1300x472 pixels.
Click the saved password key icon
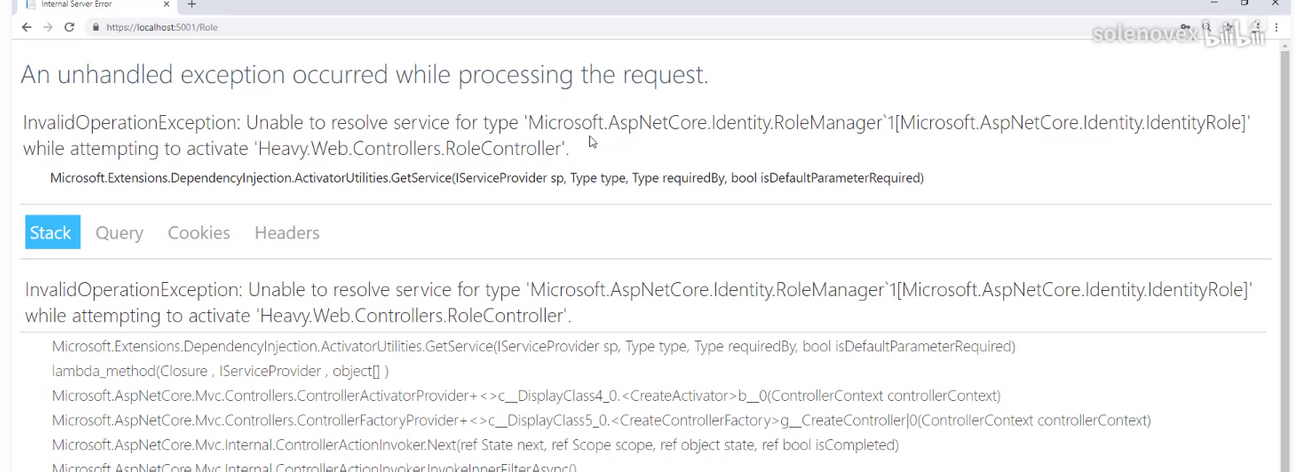point(1186,27)
